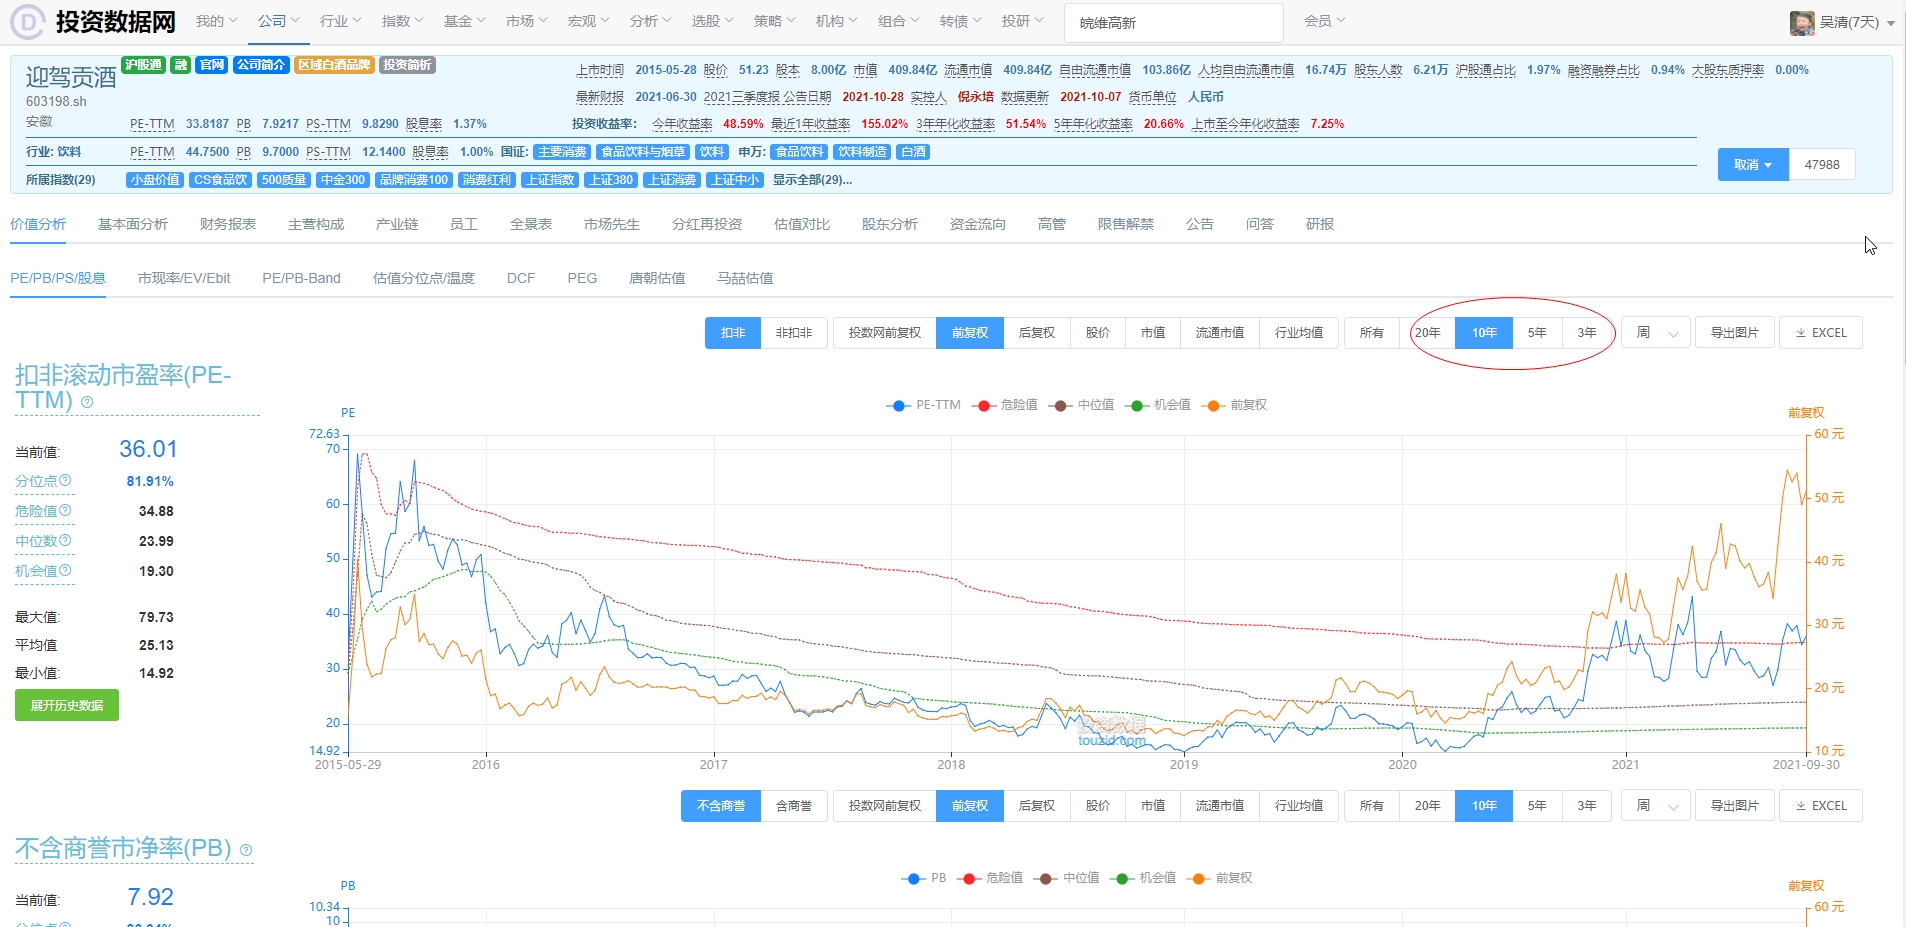Select 后复权 in the PE chart toolbar
1906x927 pixels.
(1037, 333)
